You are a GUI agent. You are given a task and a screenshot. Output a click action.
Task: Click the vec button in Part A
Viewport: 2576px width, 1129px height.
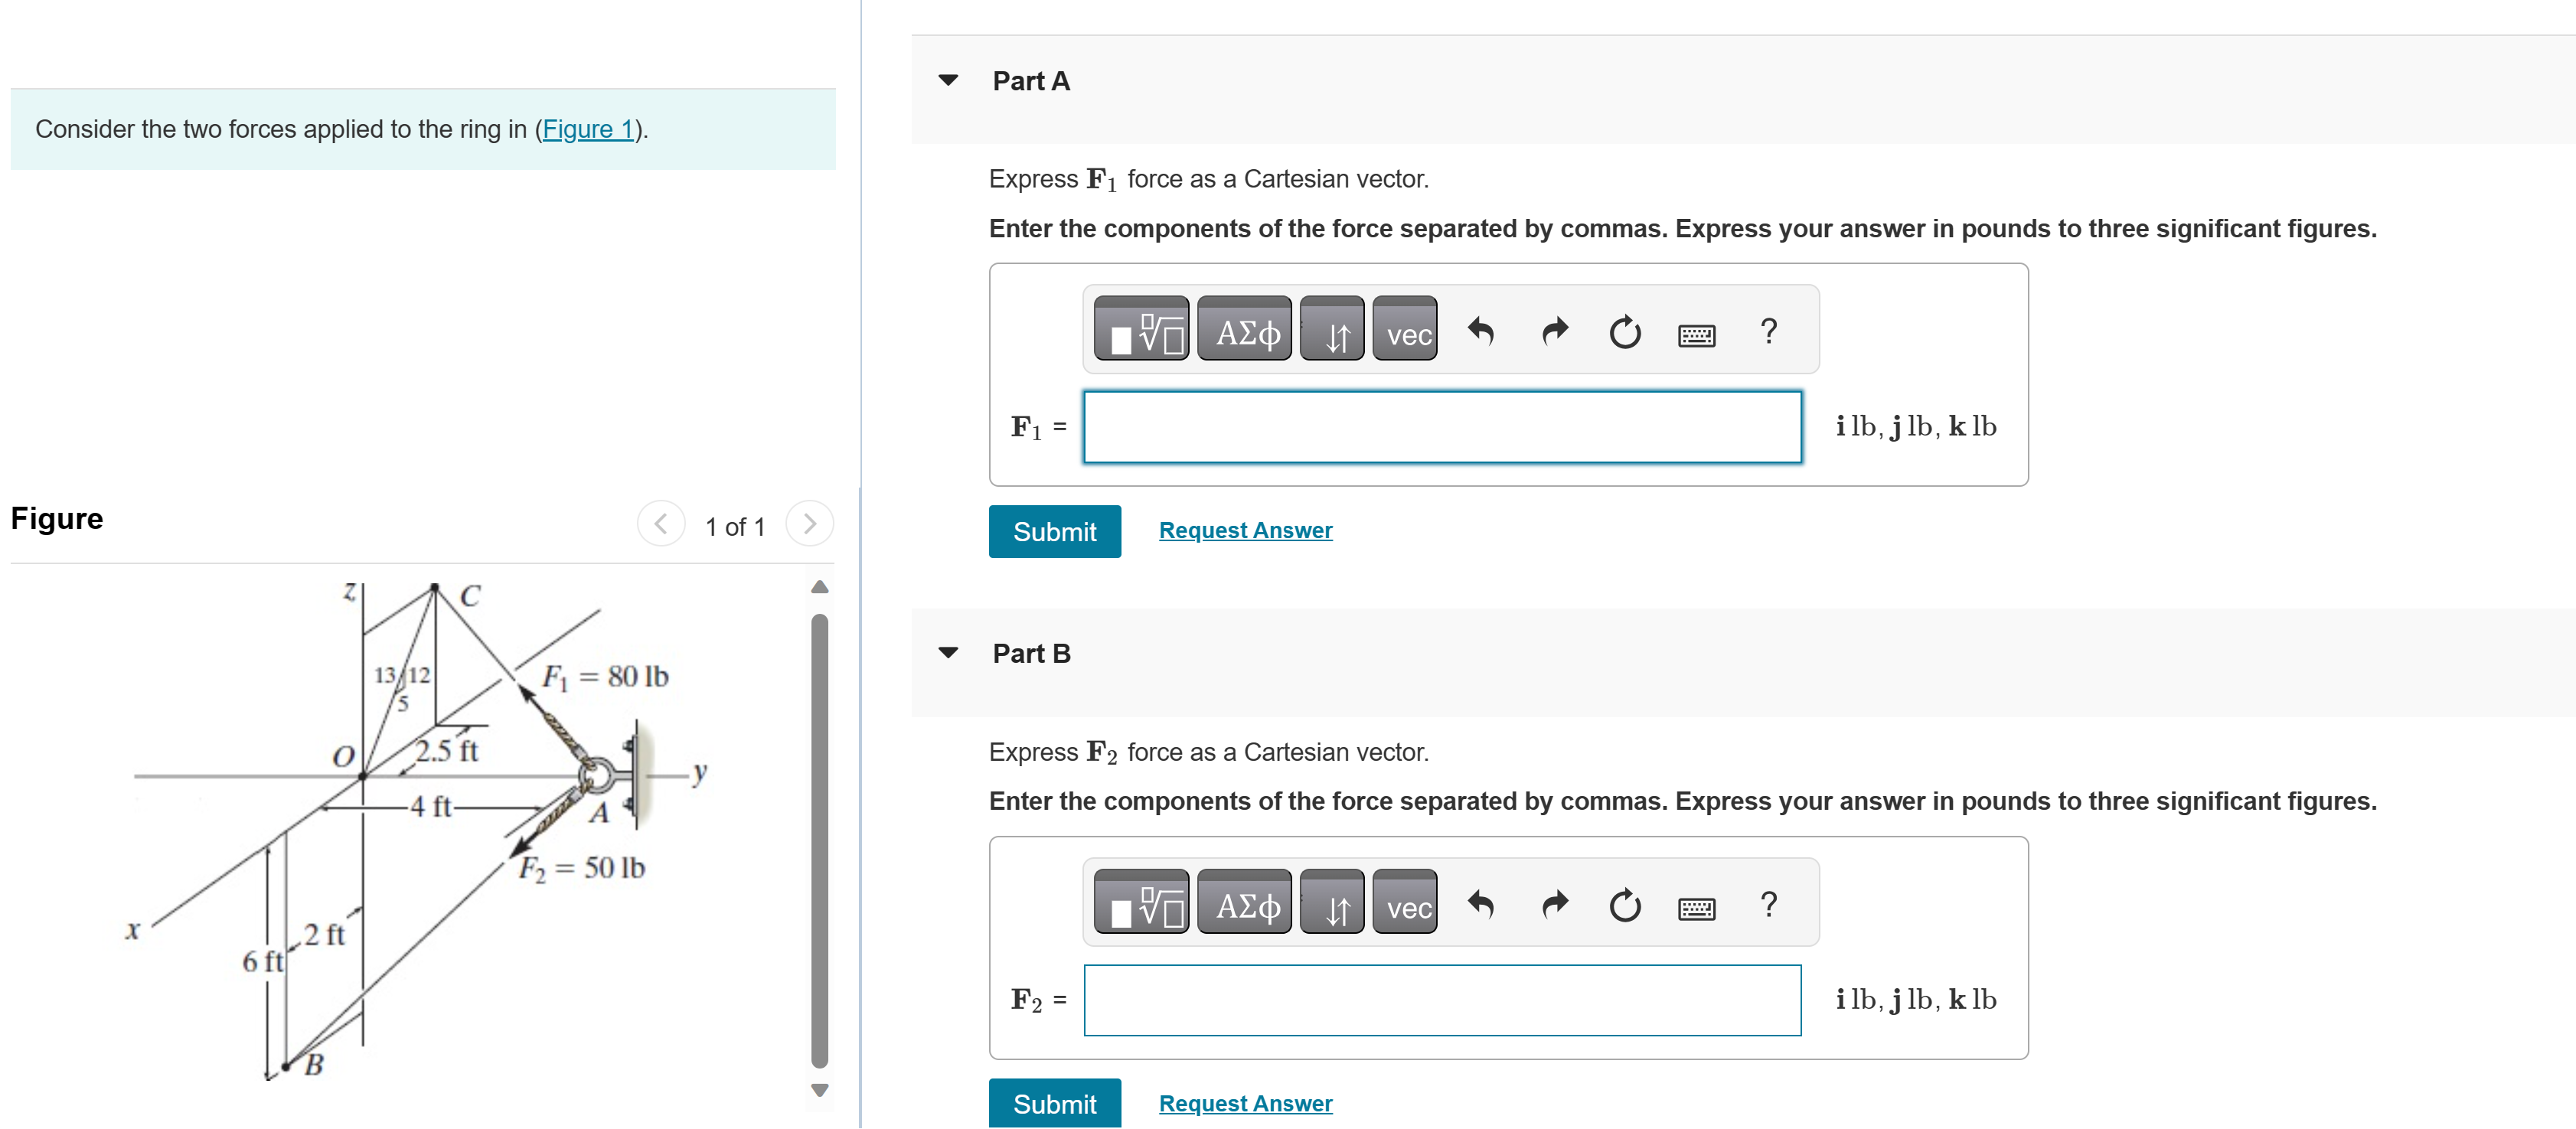coord(1406,331)
